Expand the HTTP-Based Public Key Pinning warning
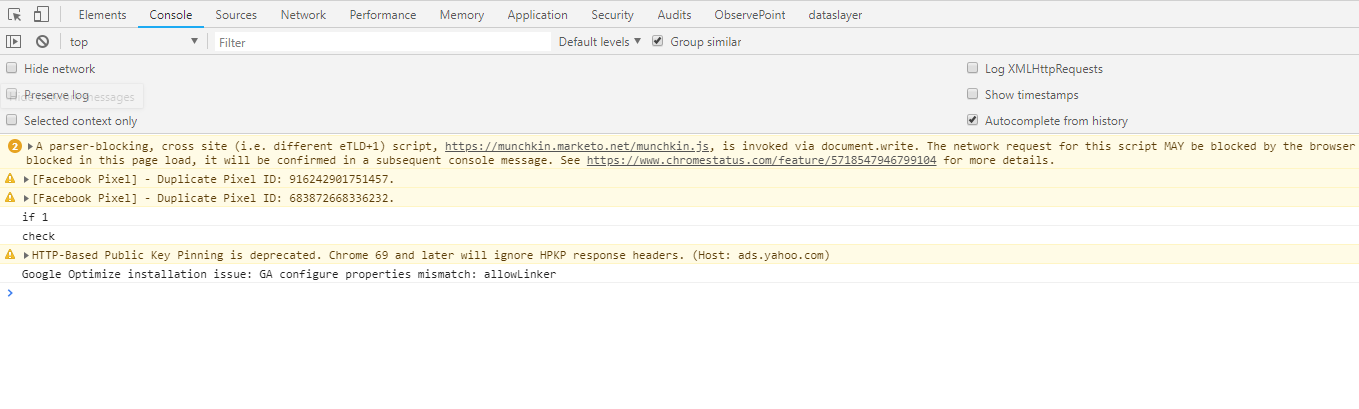This screenshot has height=409, width=1359. [x=26, y=255]
